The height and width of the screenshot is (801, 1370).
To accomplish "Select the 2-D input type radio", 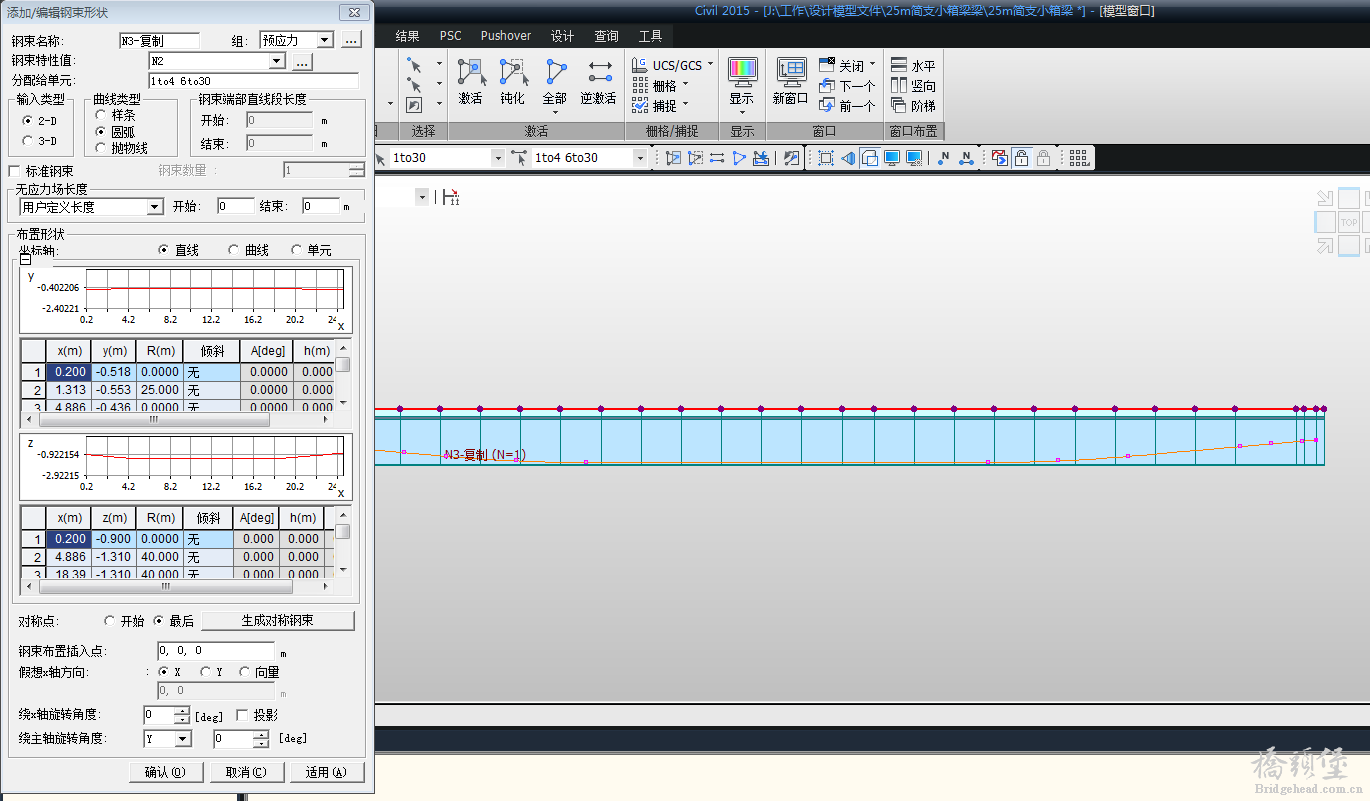I will pyautogui.click(x=27, y=120).
